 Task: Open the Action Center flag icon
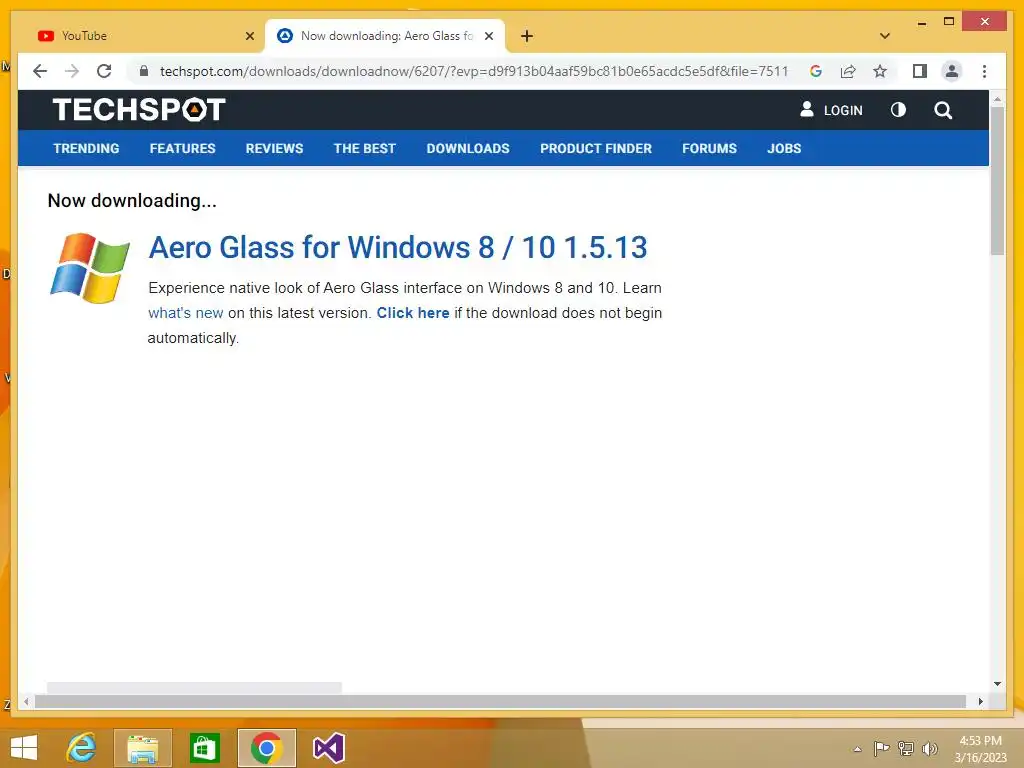[x=881, y=748]
